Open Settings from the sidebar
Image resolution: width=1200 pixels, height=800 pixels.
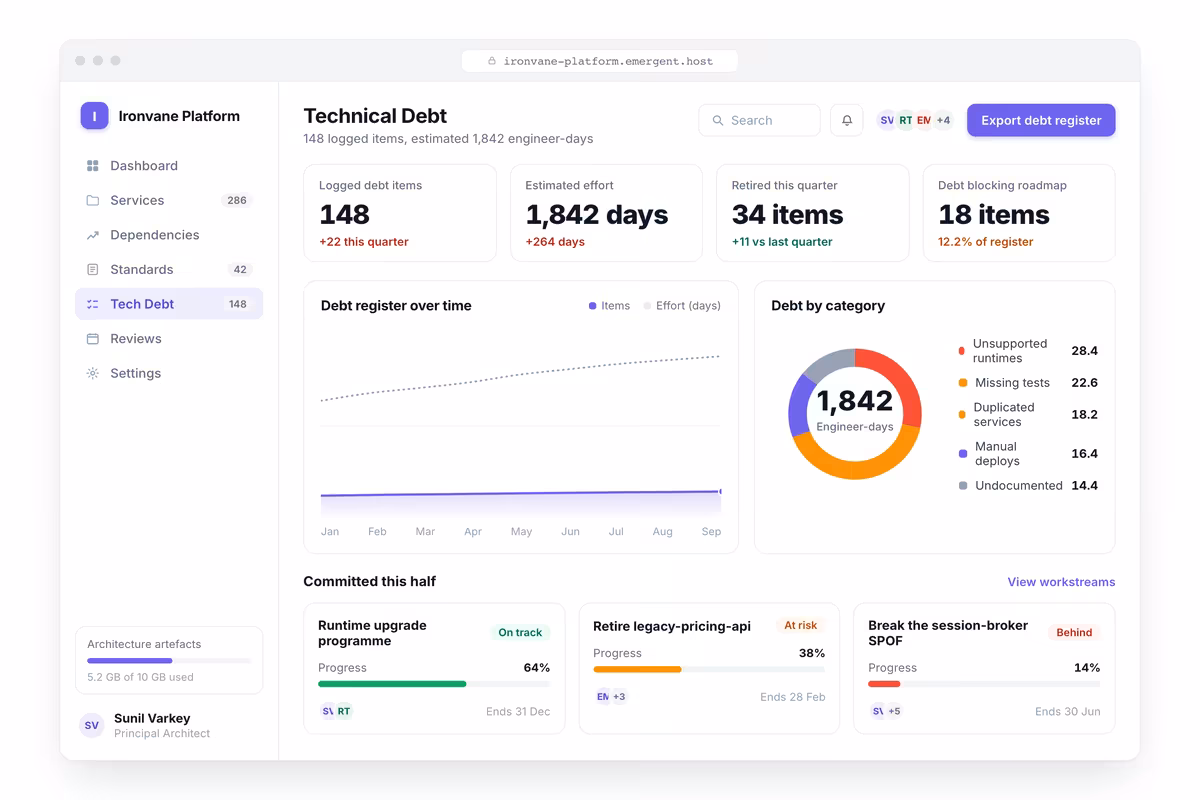pyautogui.click(x=169, y=373)
